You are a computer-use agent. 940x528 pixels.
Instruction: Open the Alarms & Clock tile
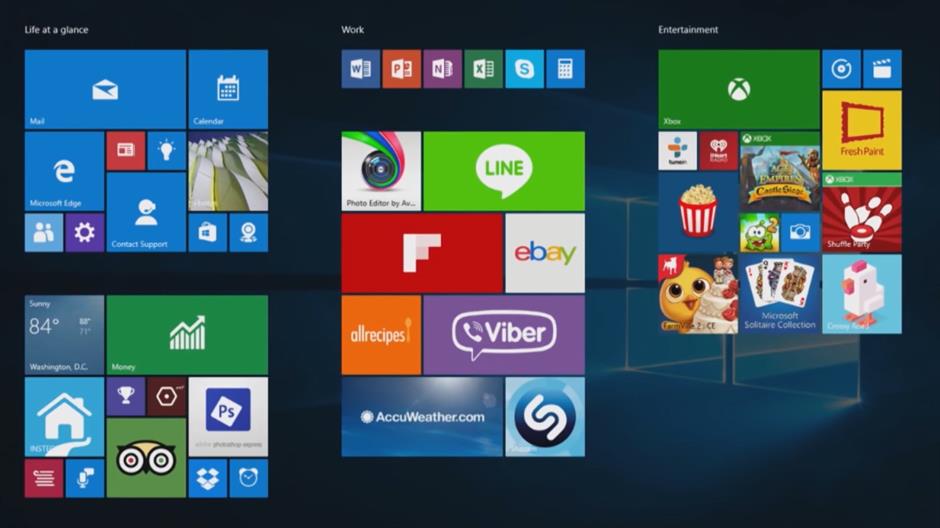(249, 478)
